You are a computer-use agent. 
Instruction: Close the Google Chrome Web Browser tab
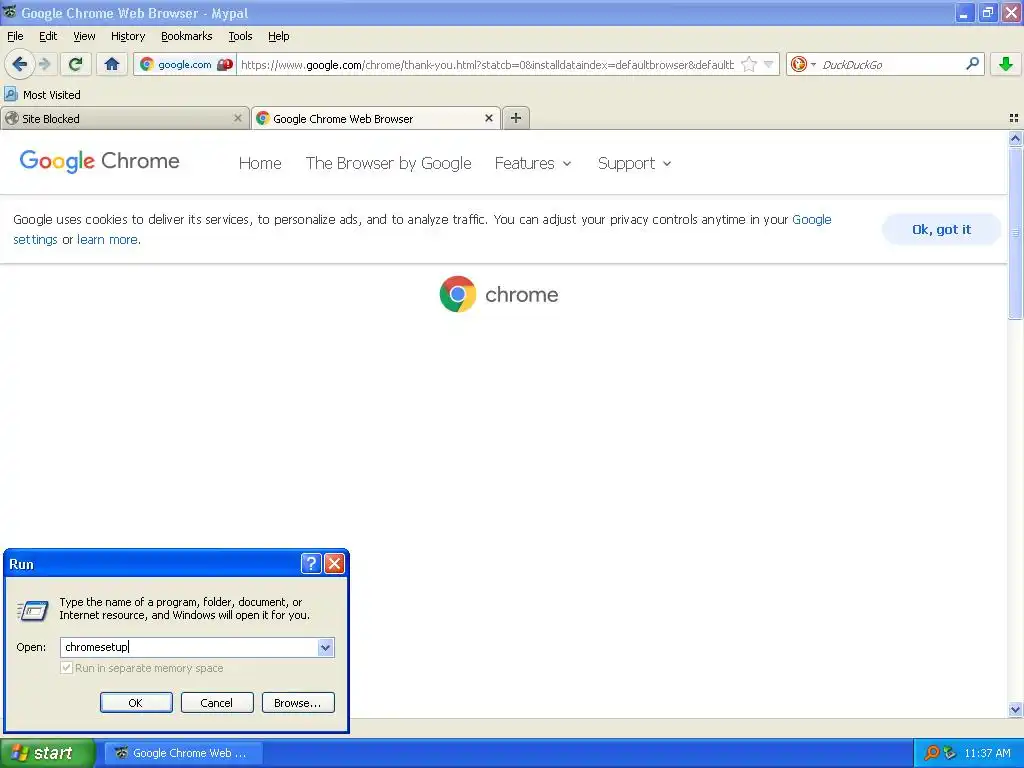coord(488,118)
